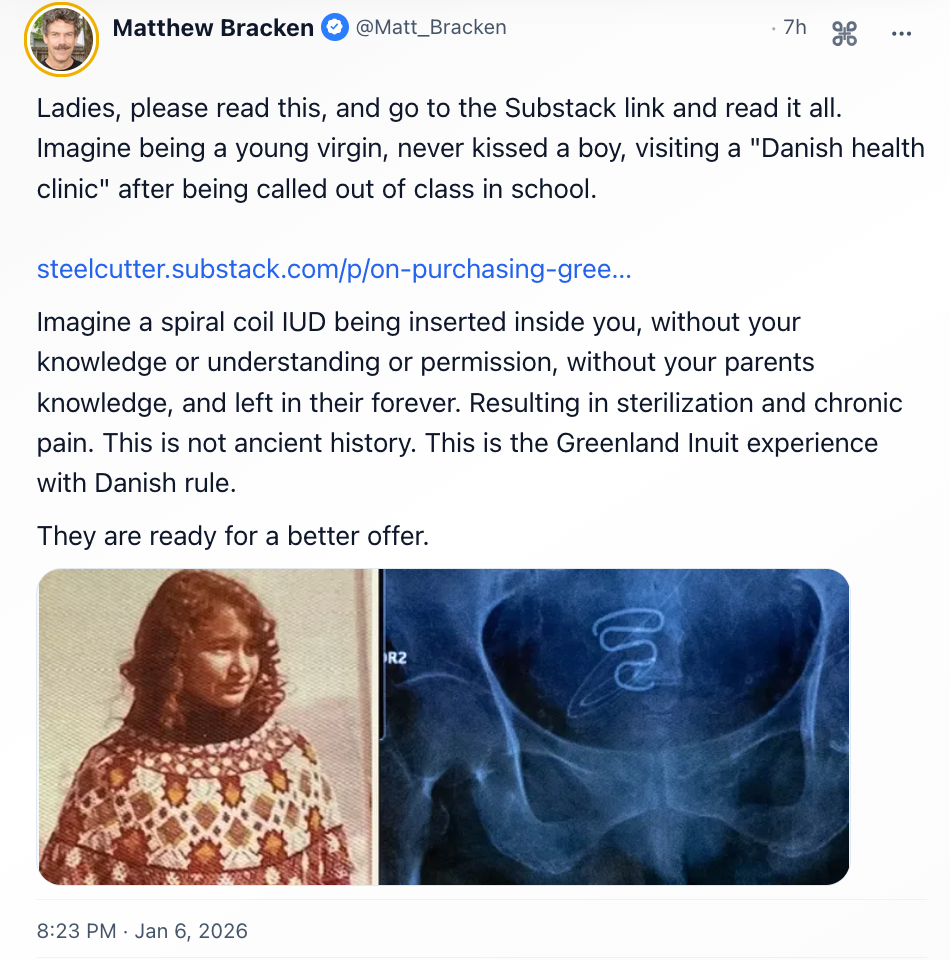Click the Jan 6, 2026 date
Viewport: 950px width, 960px height.
191,931
